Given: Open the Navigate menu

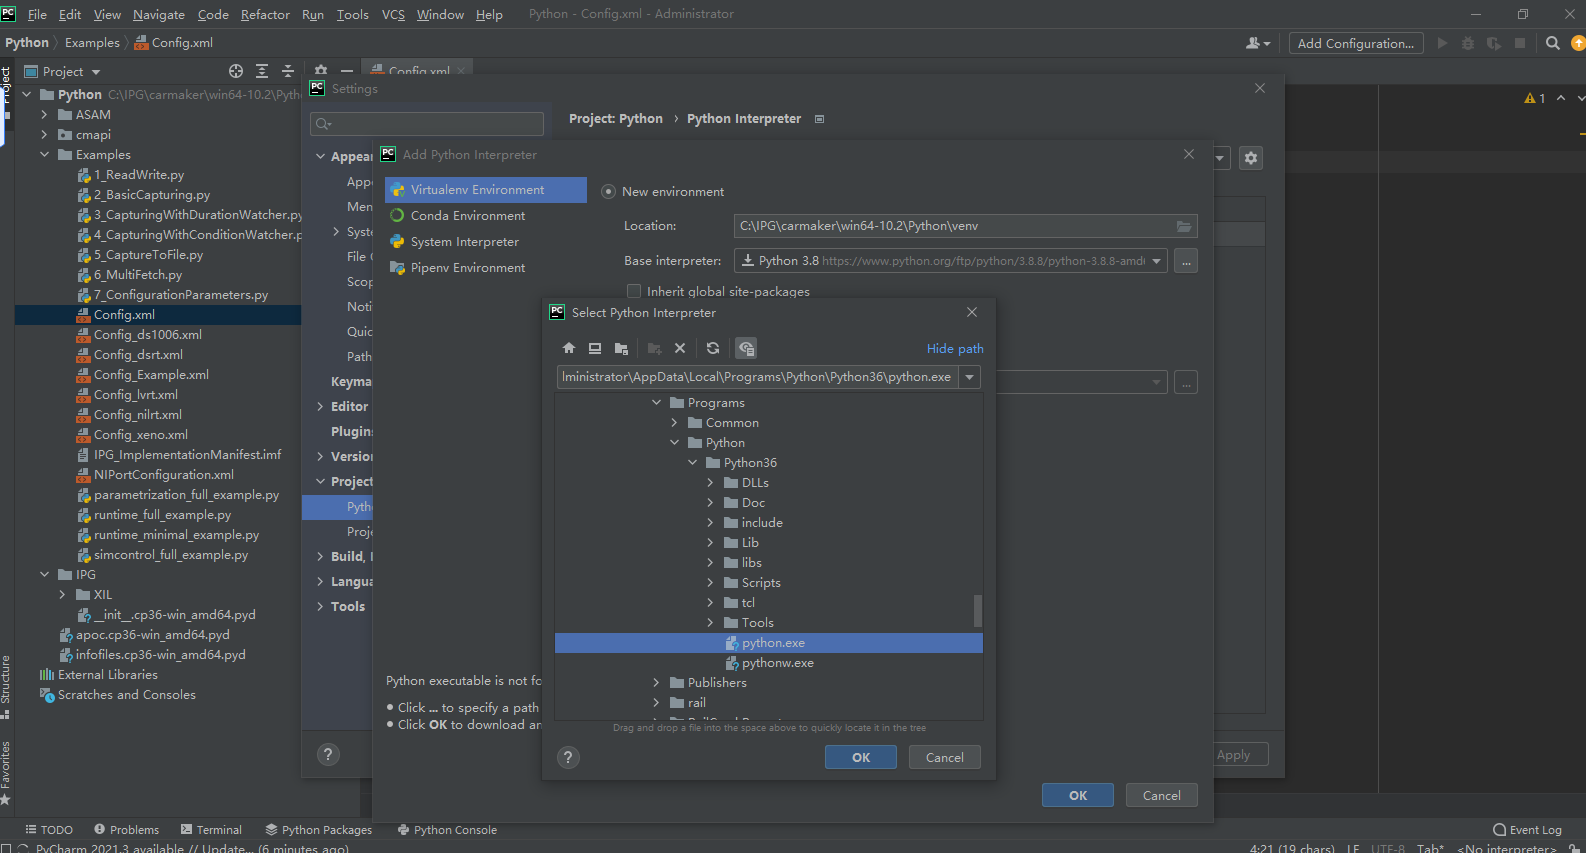Looking at the screenshot, I should [x=159, y=14].
